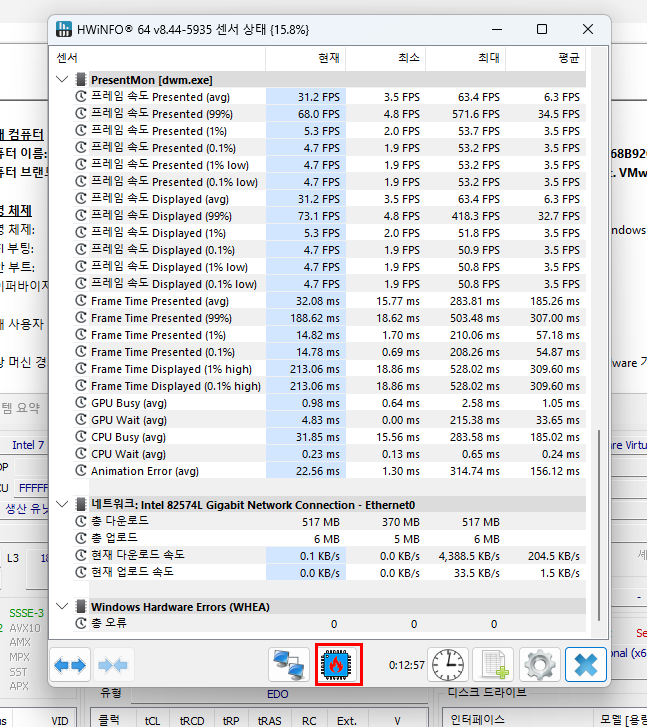The height and width of the screenshot is (727, 647).
Task: Click the 평균 column header
Action: pos(545,58)
